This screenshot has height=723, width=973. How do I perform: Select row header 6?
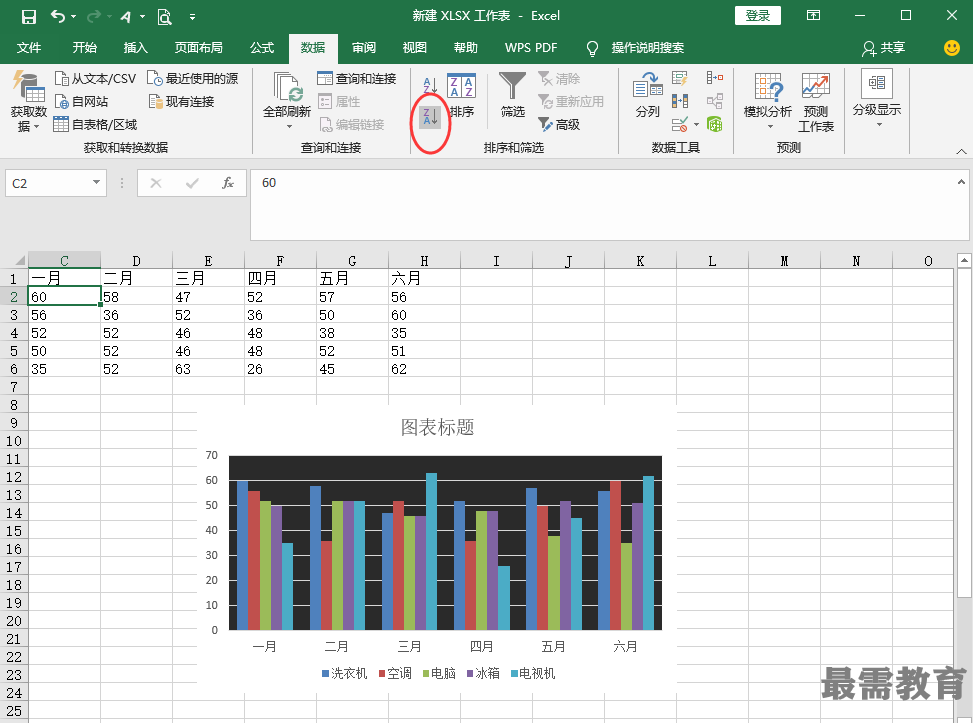click(14, 369)
